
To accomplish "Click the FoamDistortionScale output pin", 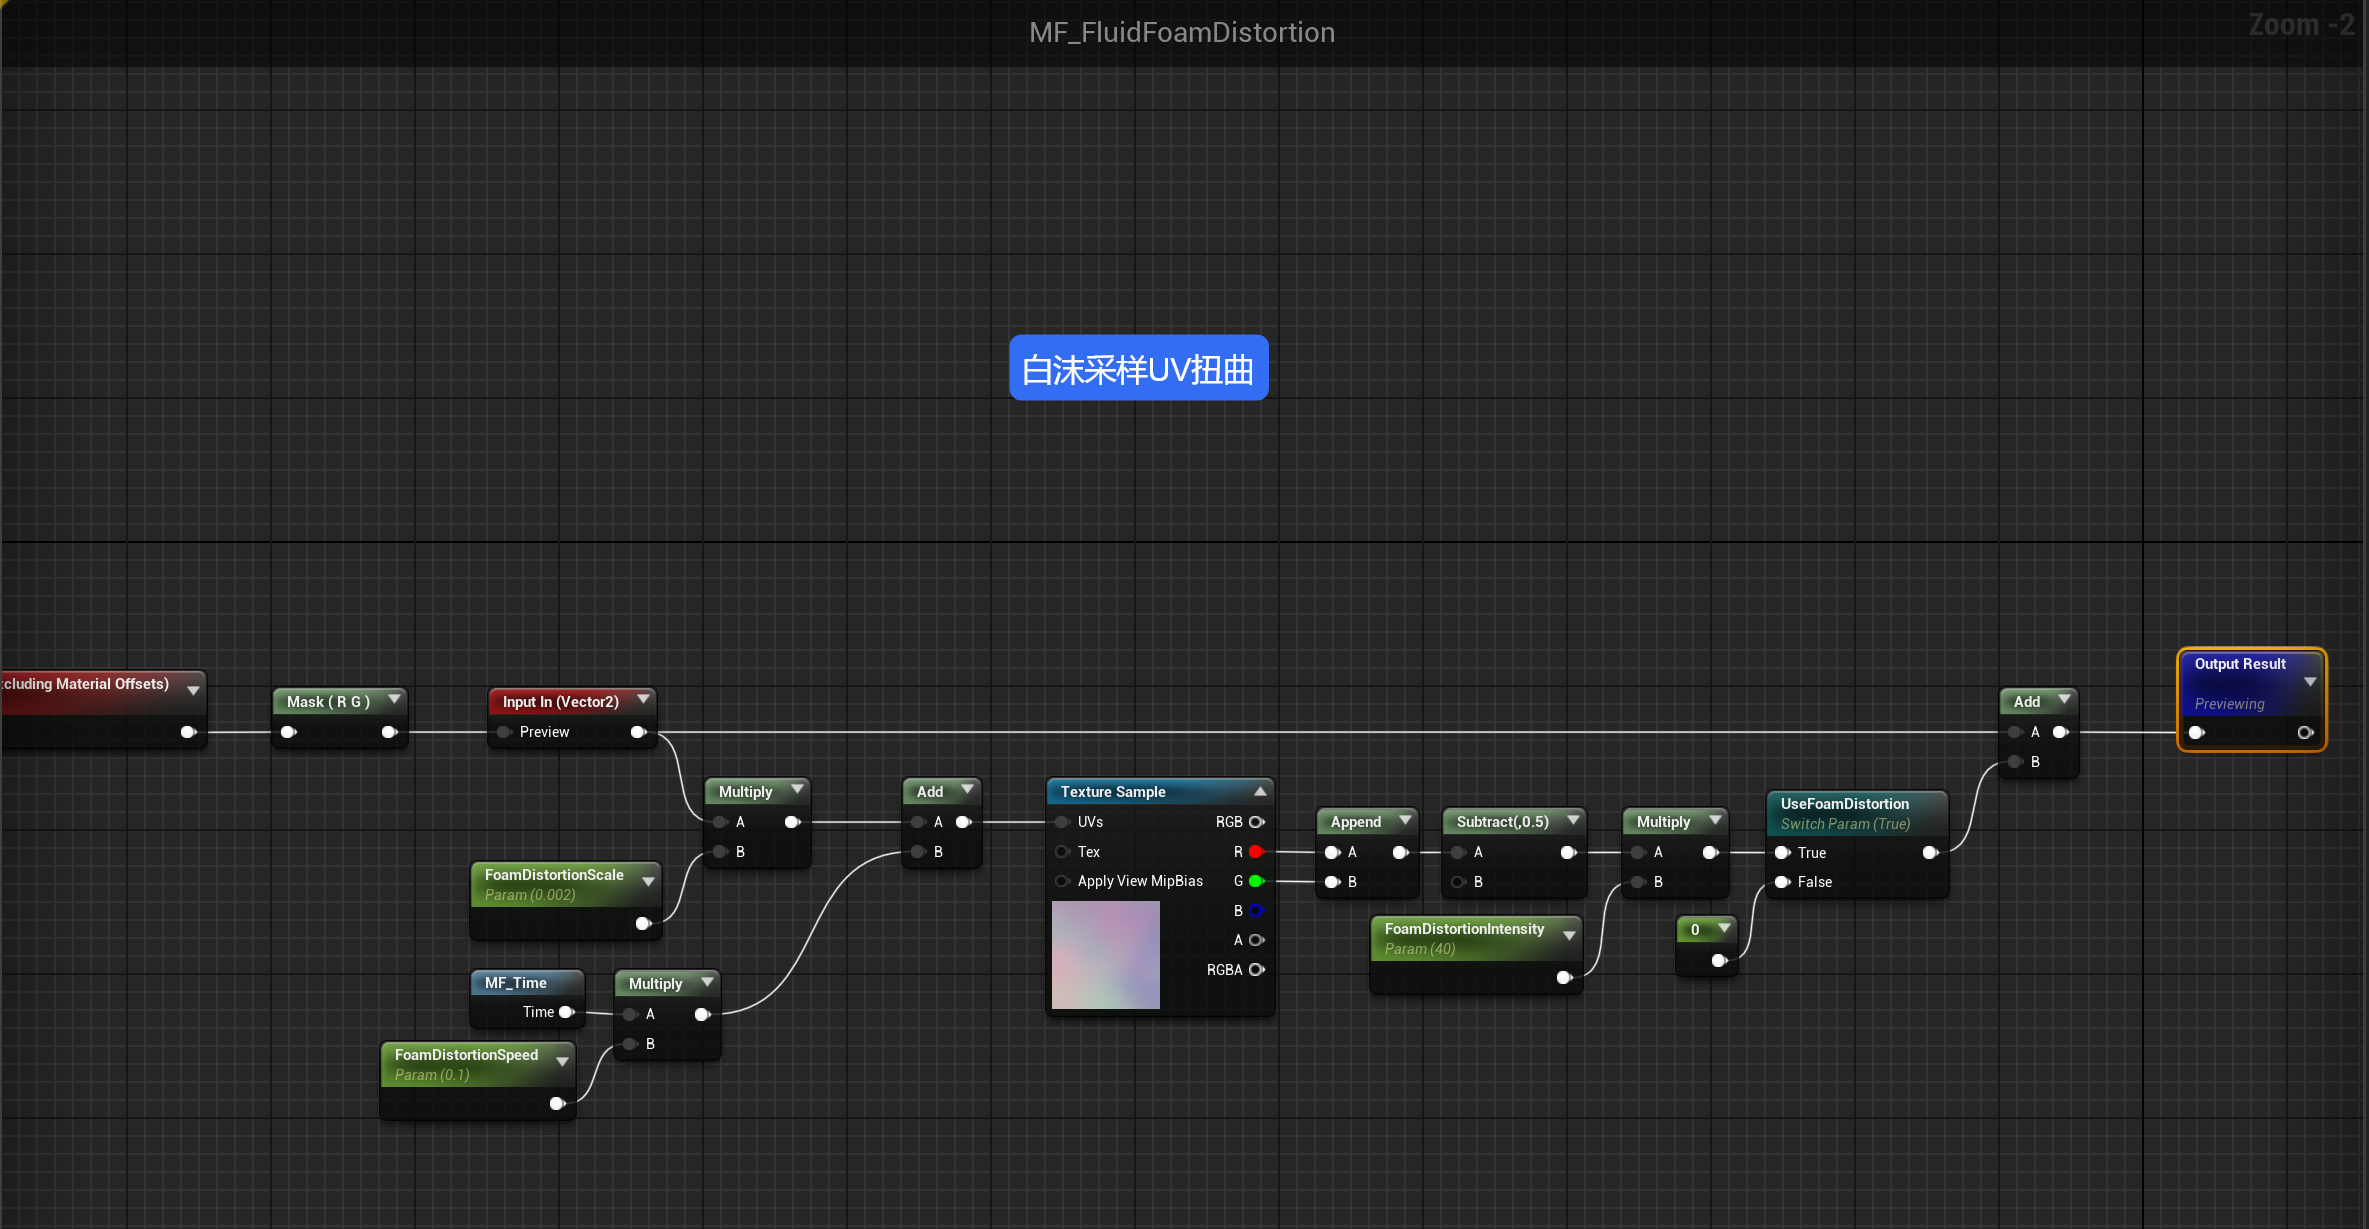I will [x=643, y=923].
